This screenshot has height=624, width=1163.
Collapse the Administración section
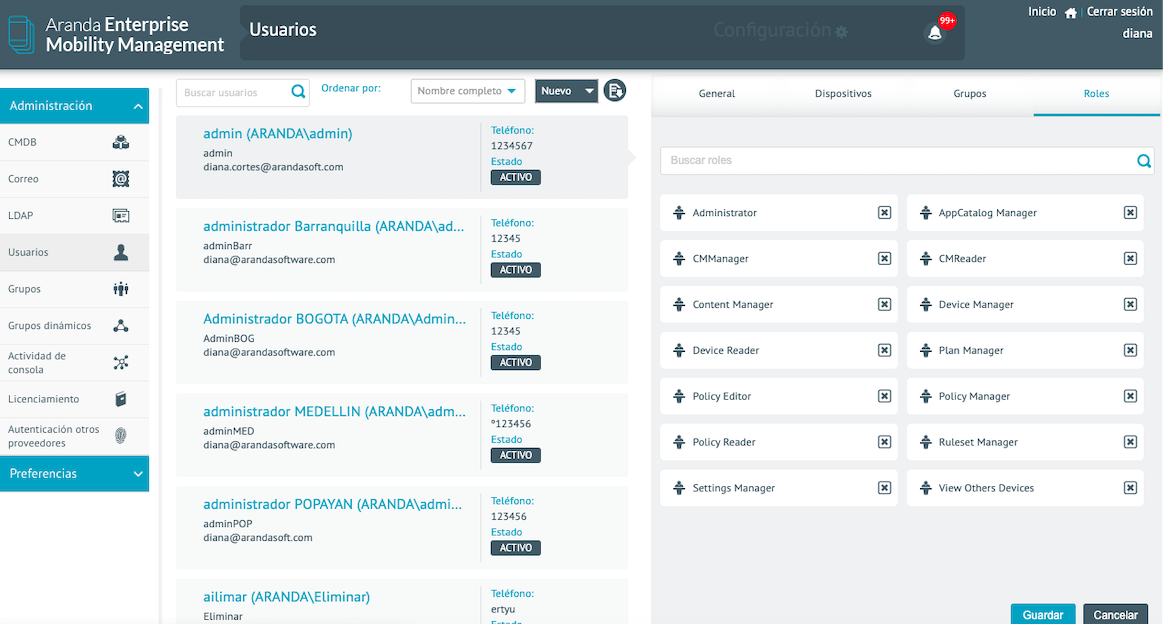click(x=138, y=106)
